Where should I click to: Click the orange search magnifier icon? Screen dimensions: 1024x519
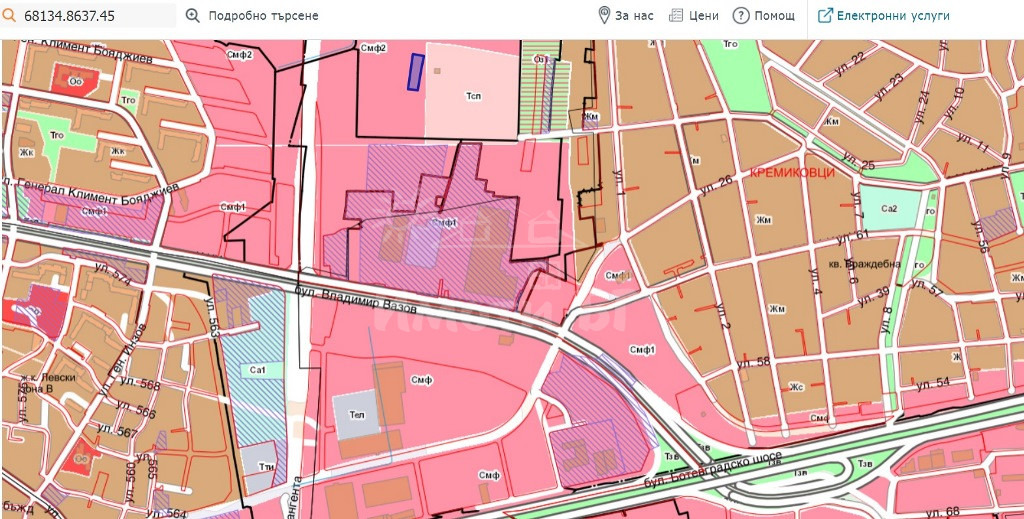(x=10, y=16)
